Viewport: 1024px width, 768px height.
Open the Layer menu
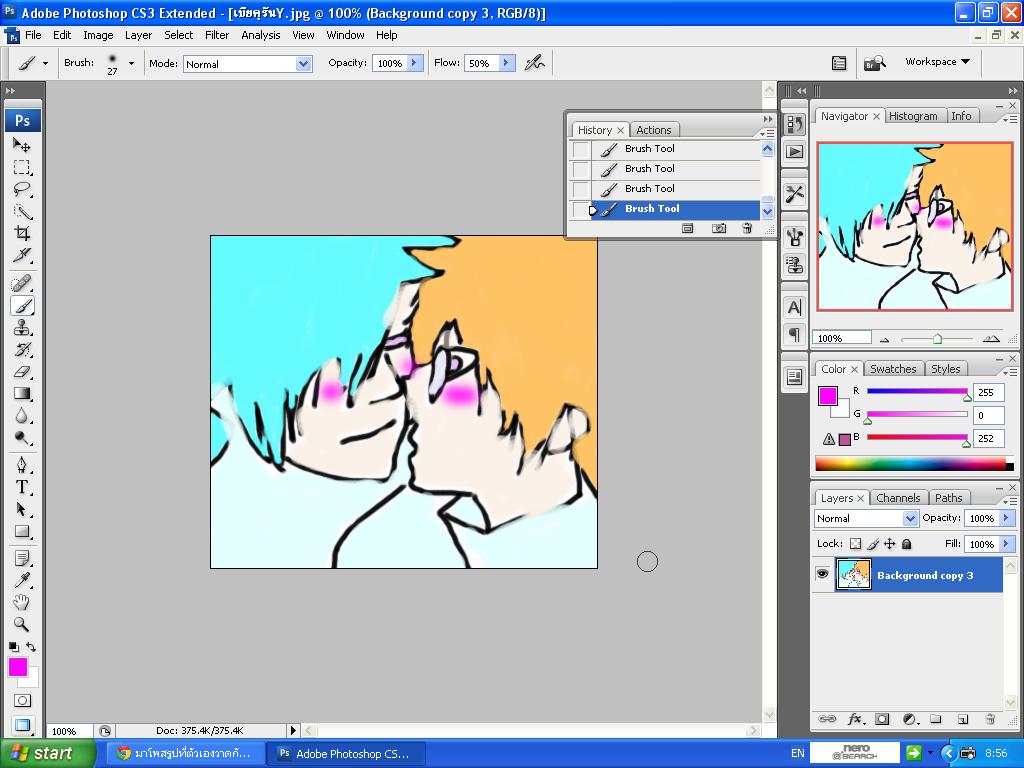pos(138,35)
